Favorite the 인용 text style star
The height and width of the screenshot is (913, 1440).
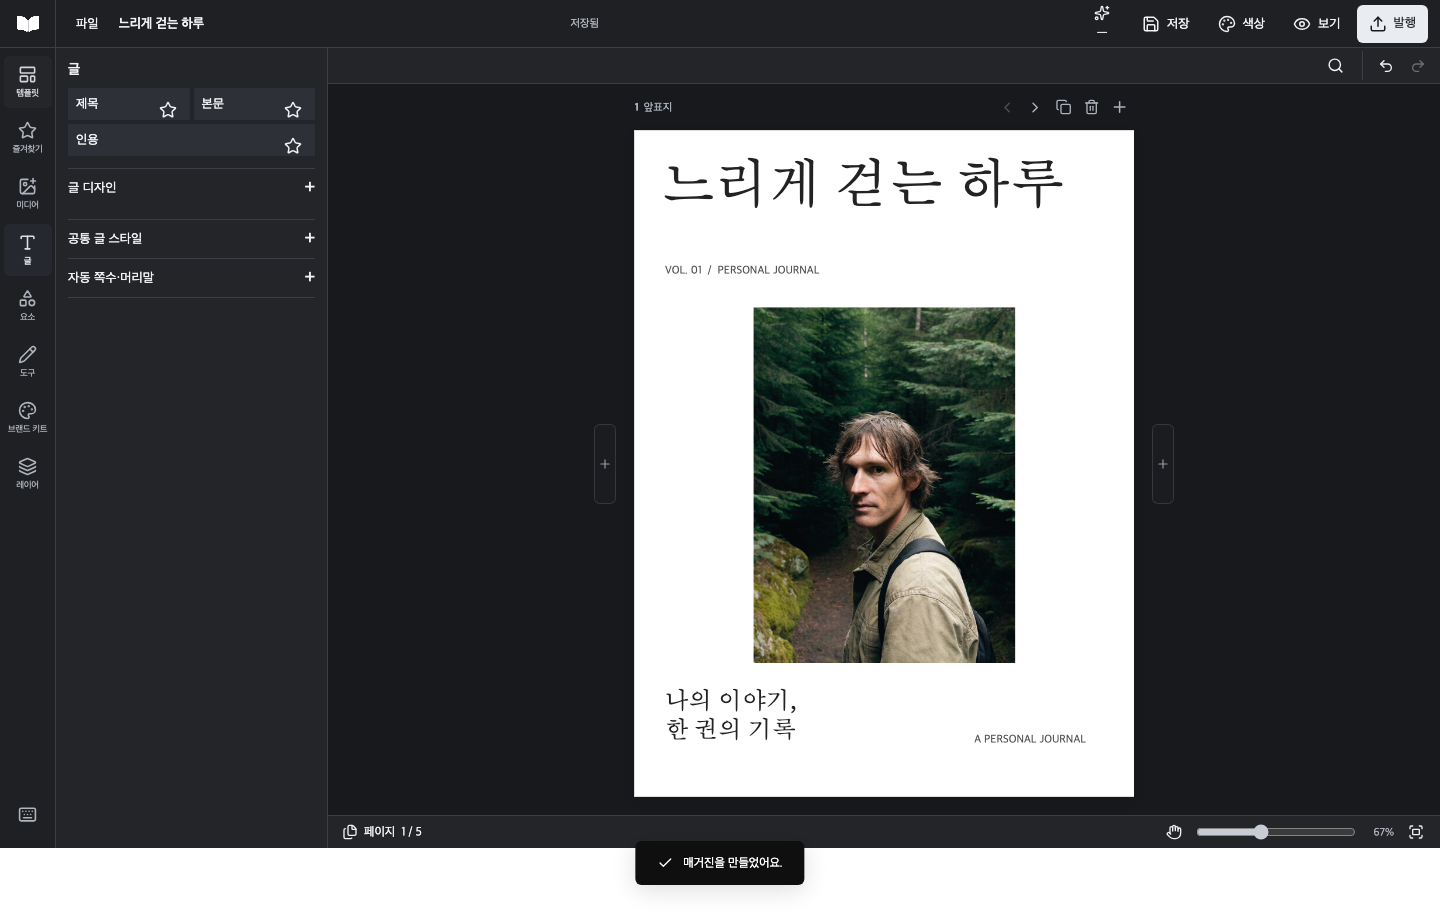point(293,146)
